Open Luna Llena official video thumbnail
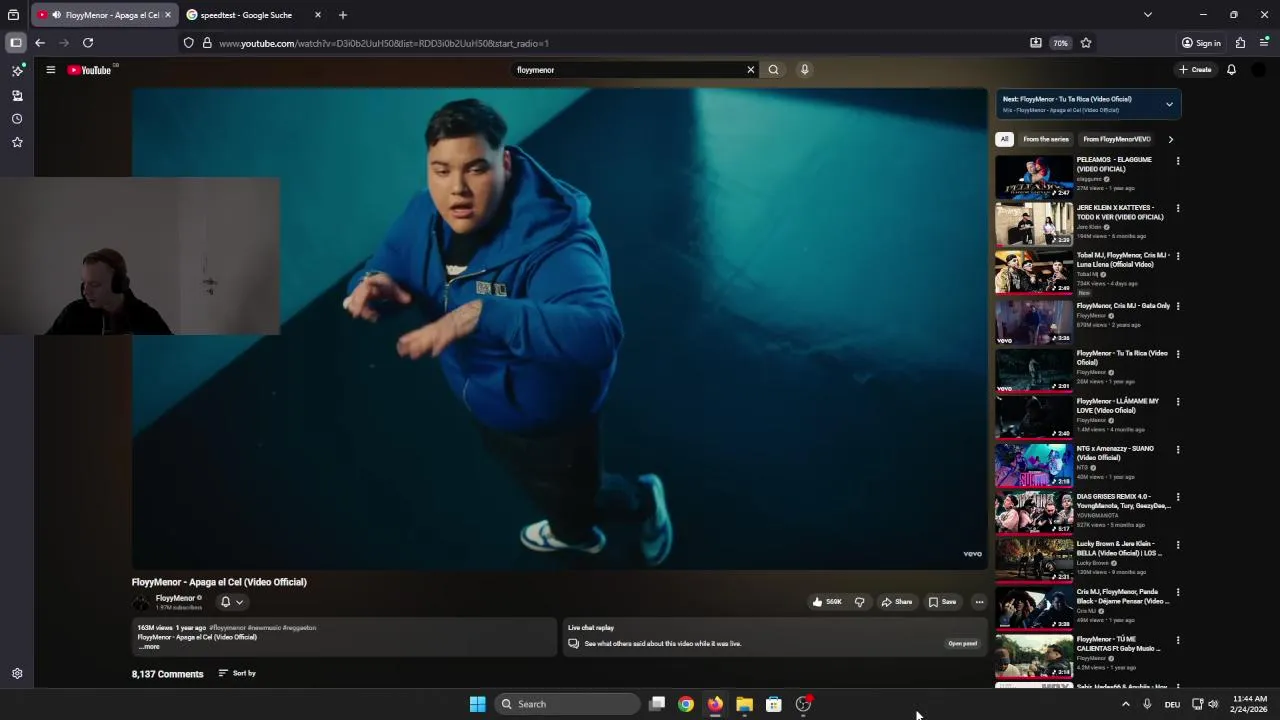The width and height of the screenshot is (1280, 720). 1034,272
